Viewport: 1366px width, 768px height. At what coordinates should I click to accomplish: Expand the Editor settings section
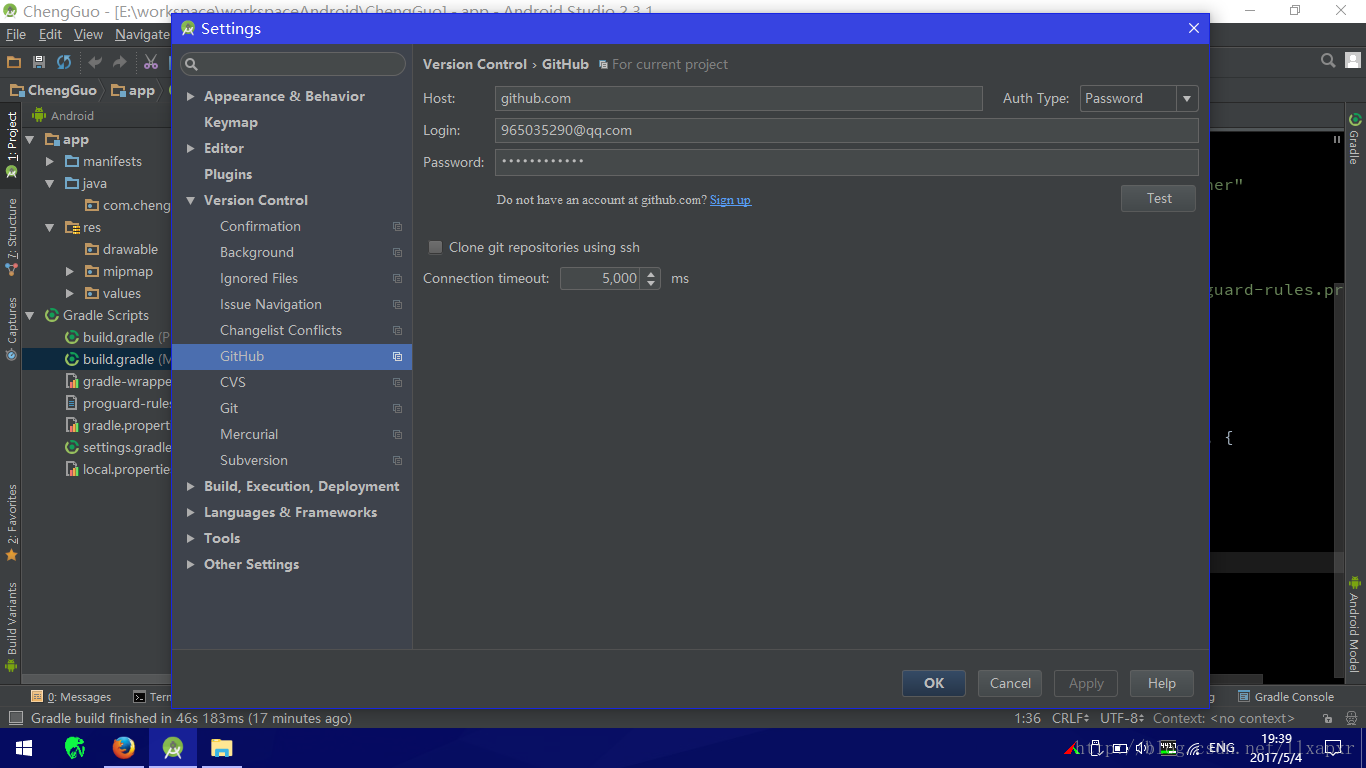point(191,149)
